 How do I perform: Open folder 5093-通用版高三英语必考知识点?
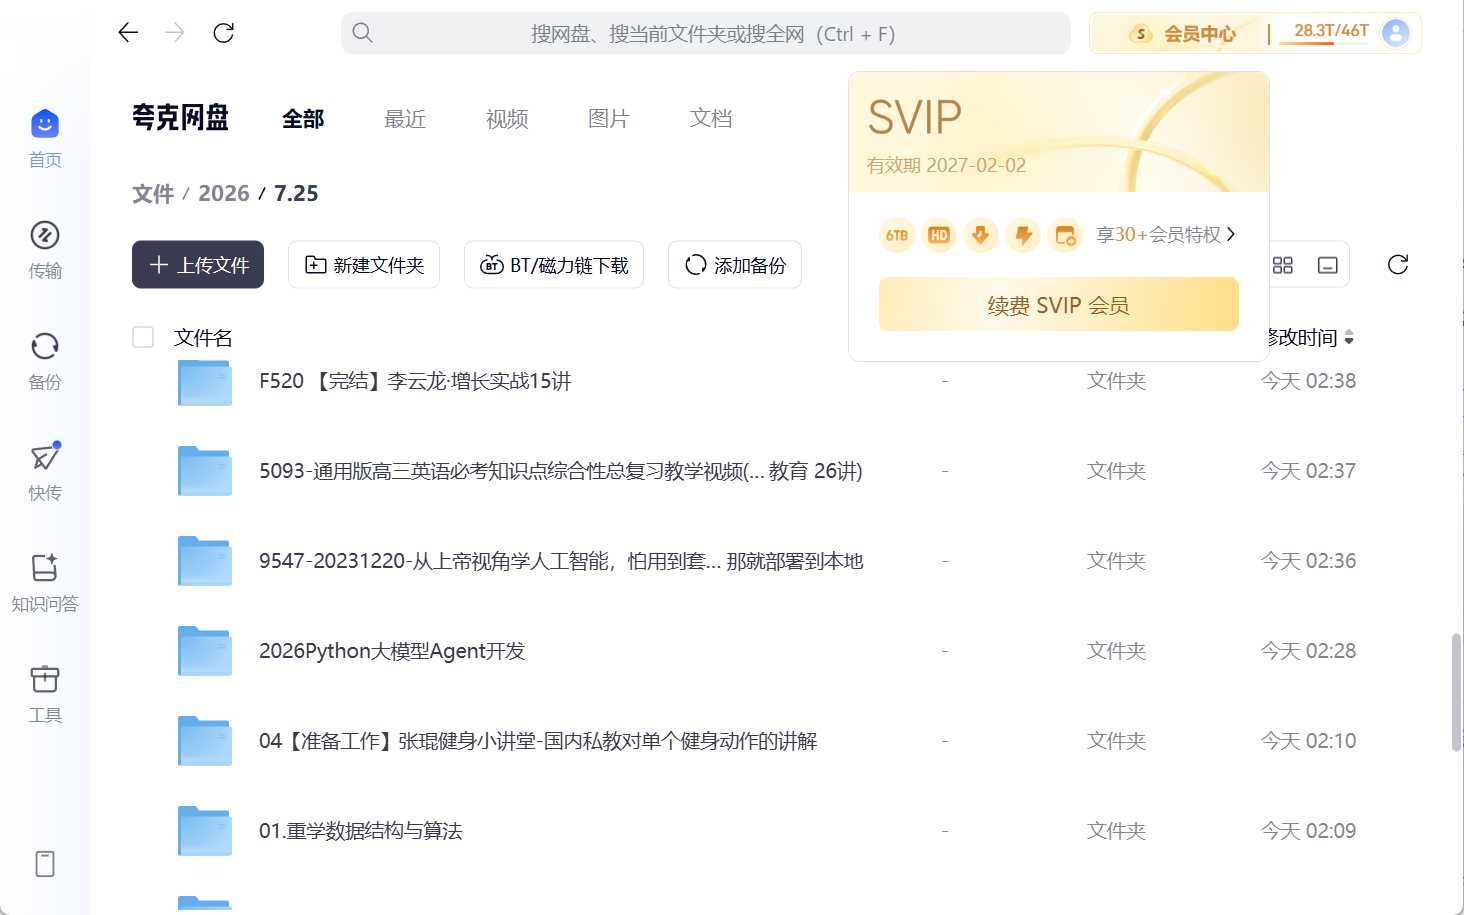[x=561, y=471]
